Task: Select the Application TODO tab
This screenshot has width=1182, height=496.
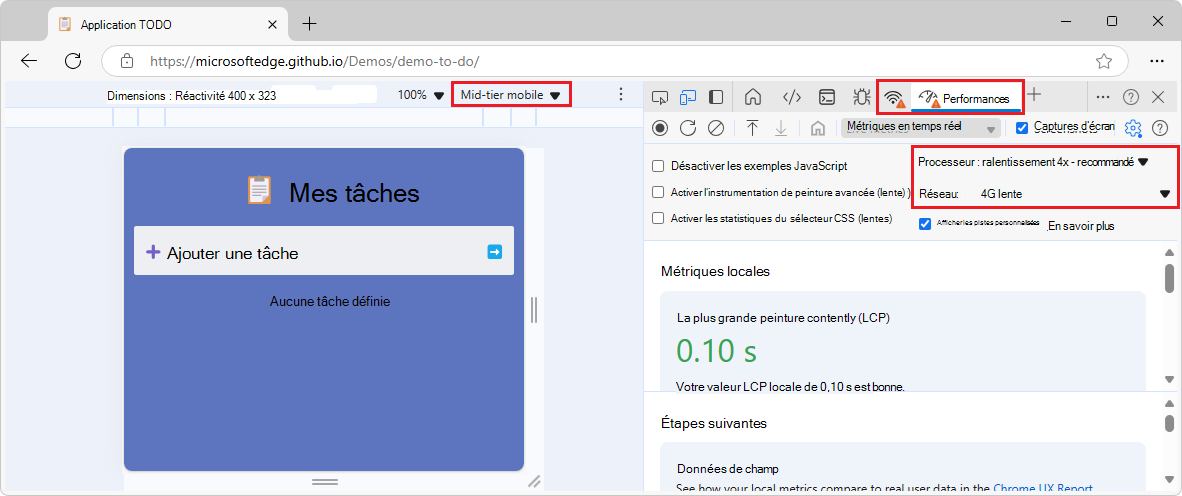Action: 168,24
